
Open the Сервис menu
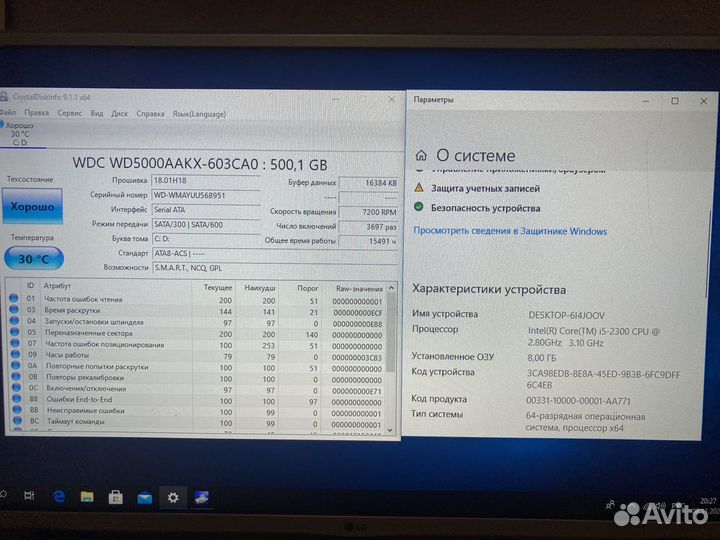[69, 113]
